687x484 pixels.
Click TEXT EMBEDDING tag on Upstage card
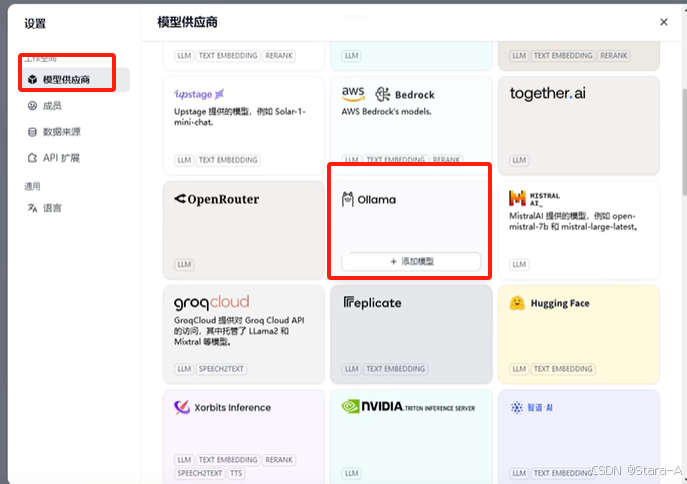[x=228, y=160]
